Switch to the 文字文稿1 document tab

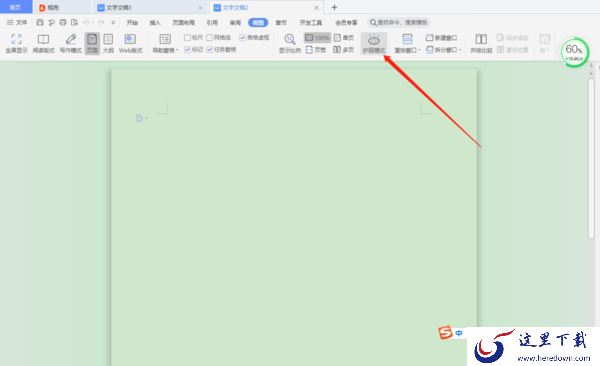[151, 7]
